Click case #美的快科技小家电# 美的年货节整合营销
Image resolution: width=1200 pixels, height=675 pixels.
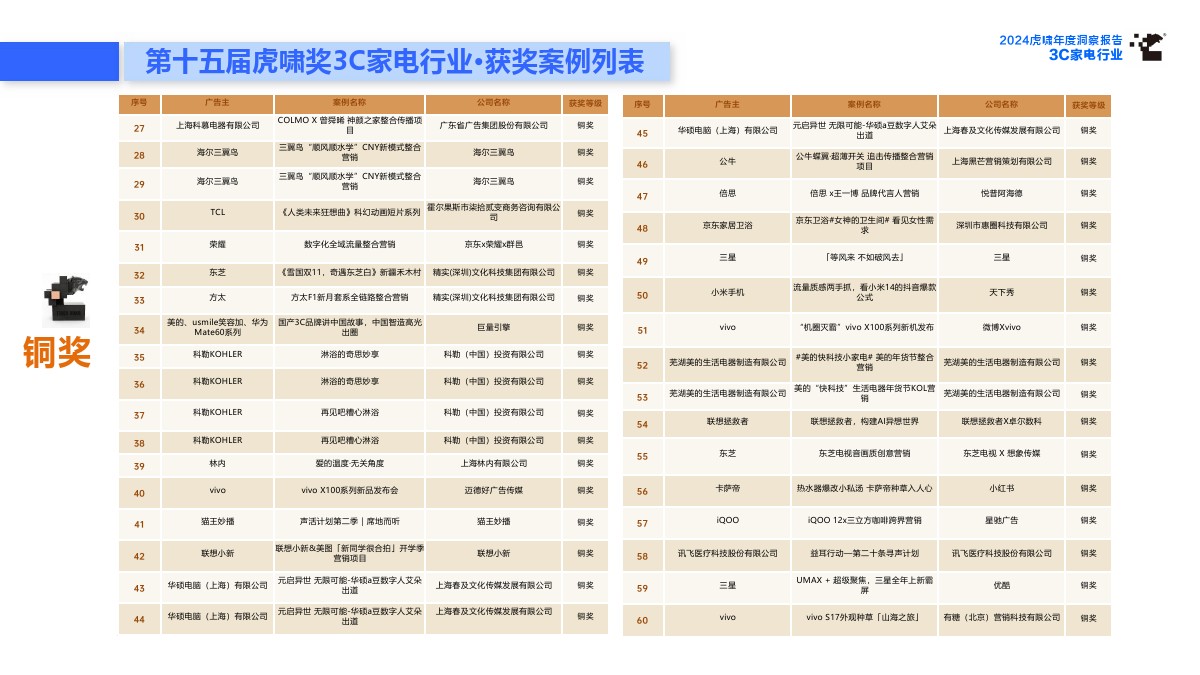863,362
